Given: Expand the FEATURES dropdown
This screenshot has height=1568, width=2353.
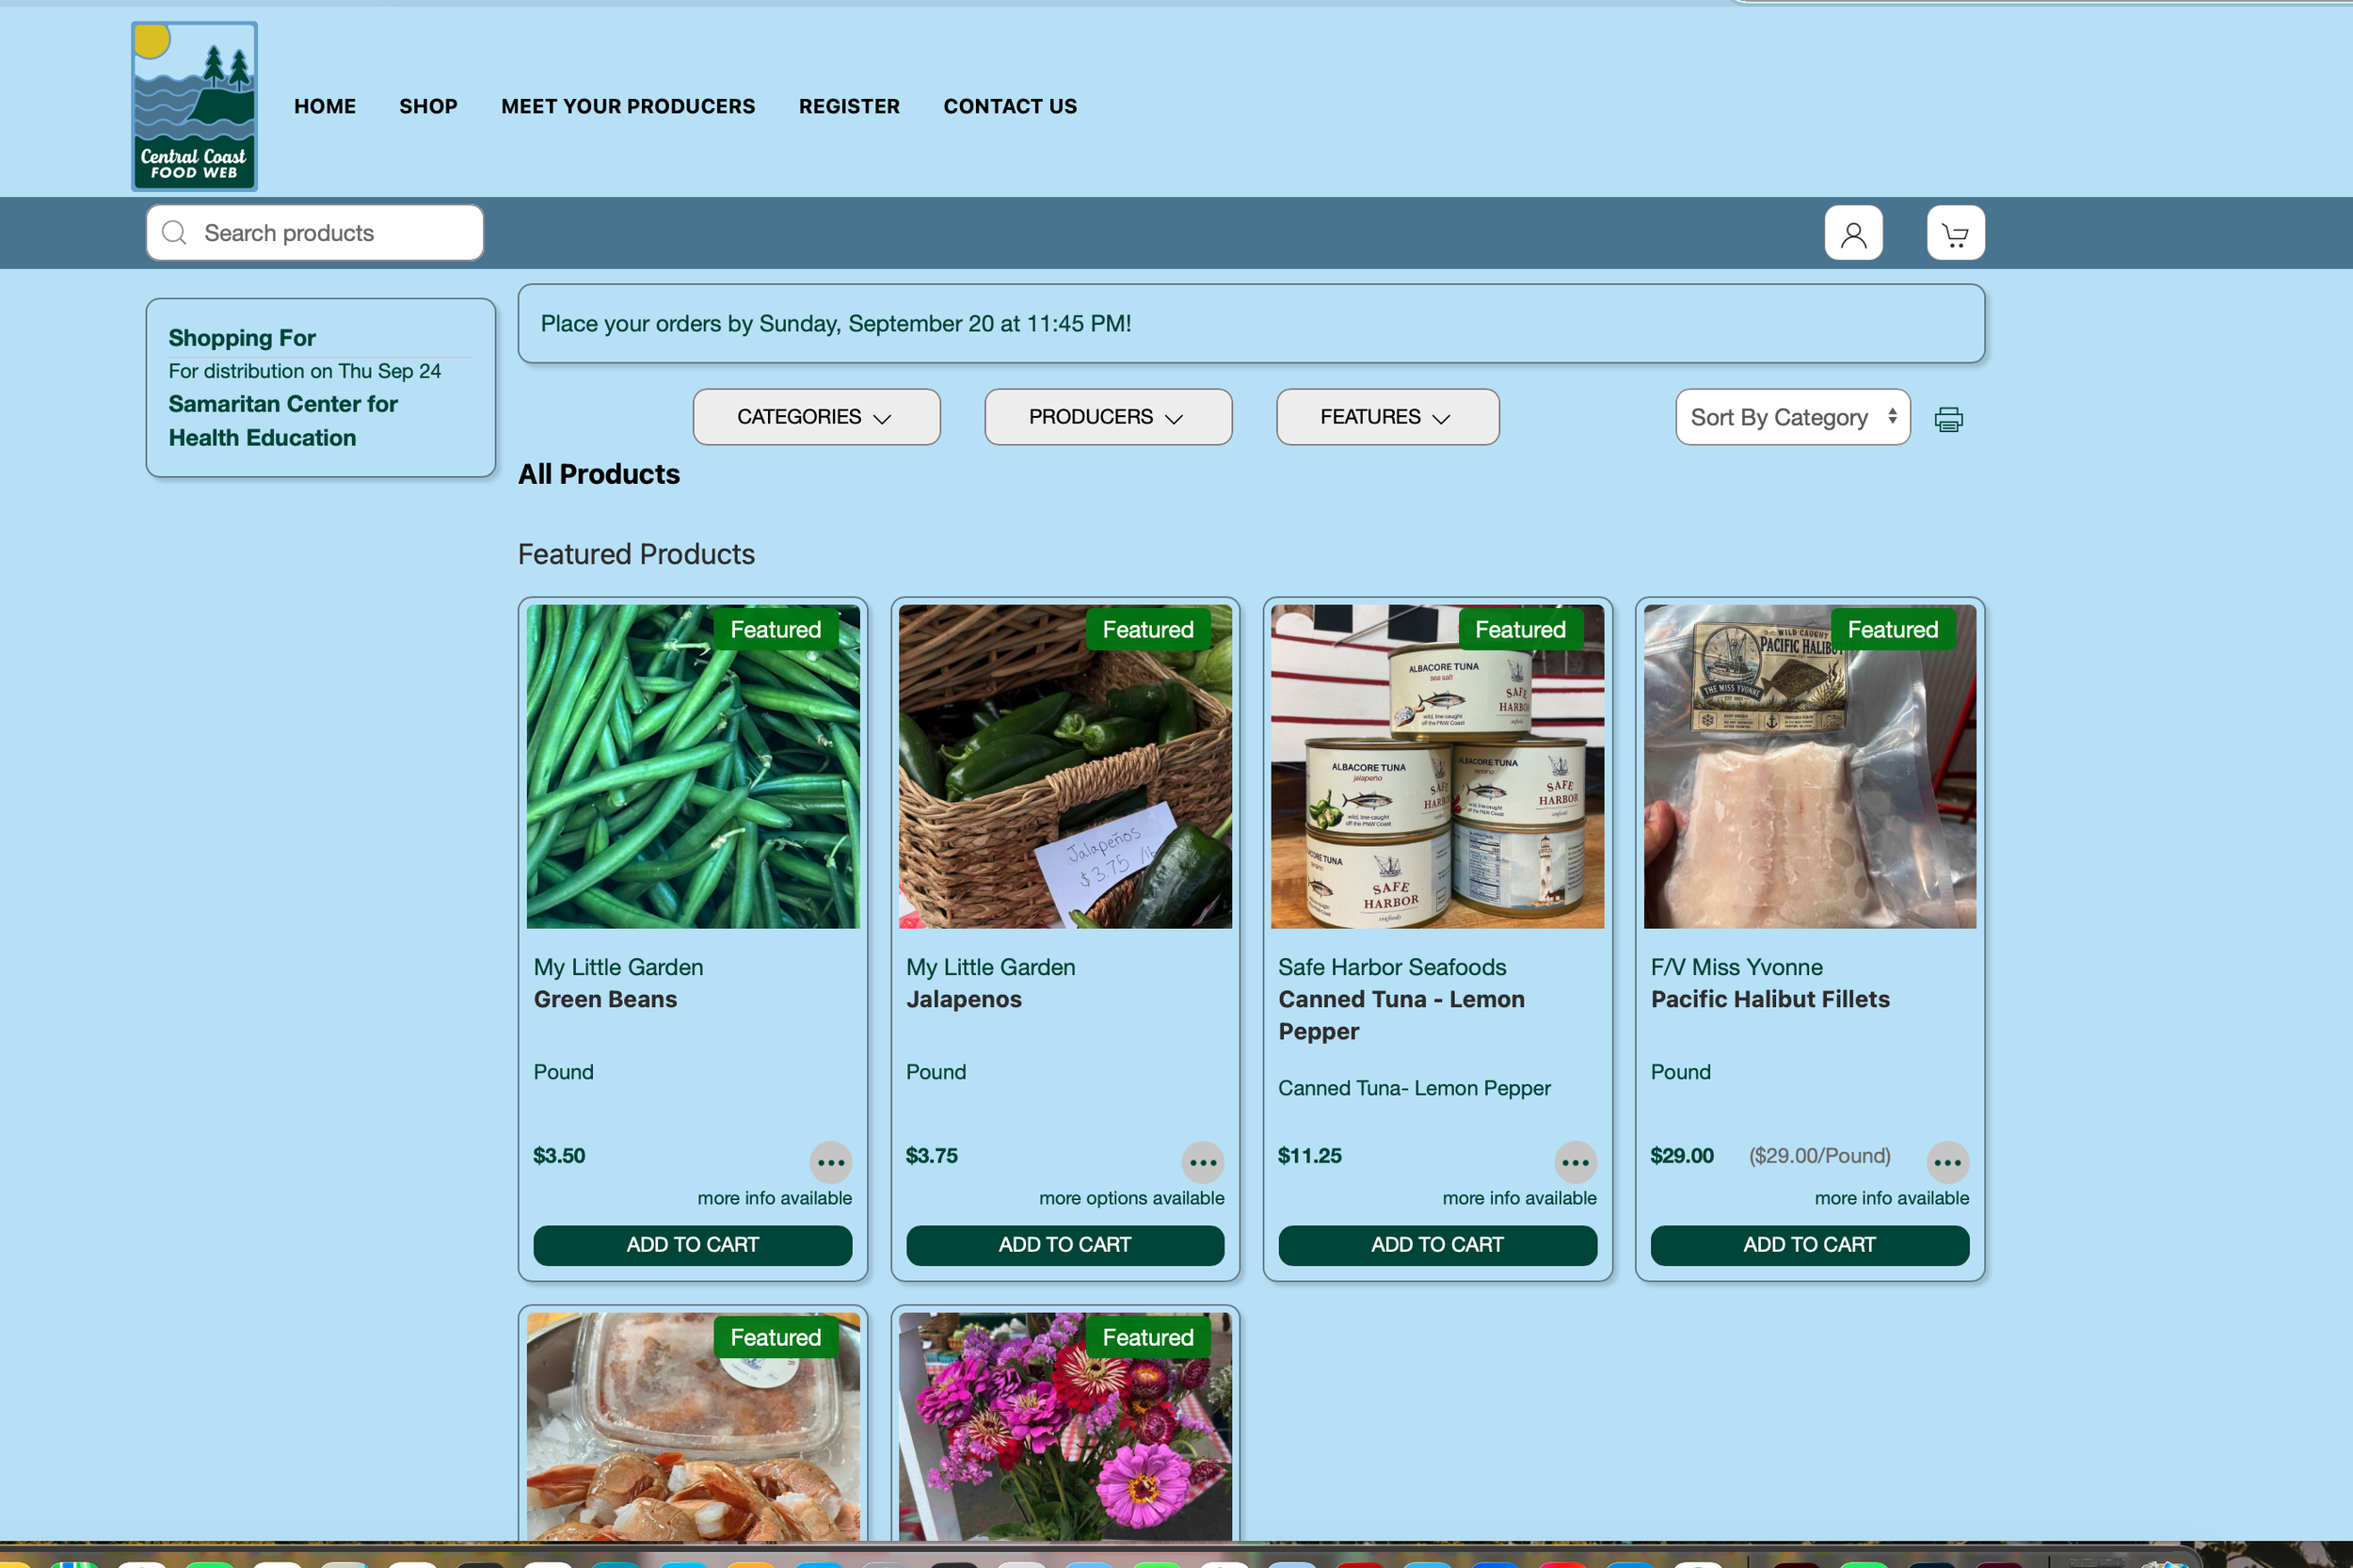Looking at the screenshot, I should pyautogui.click(x=1387, y=417).
